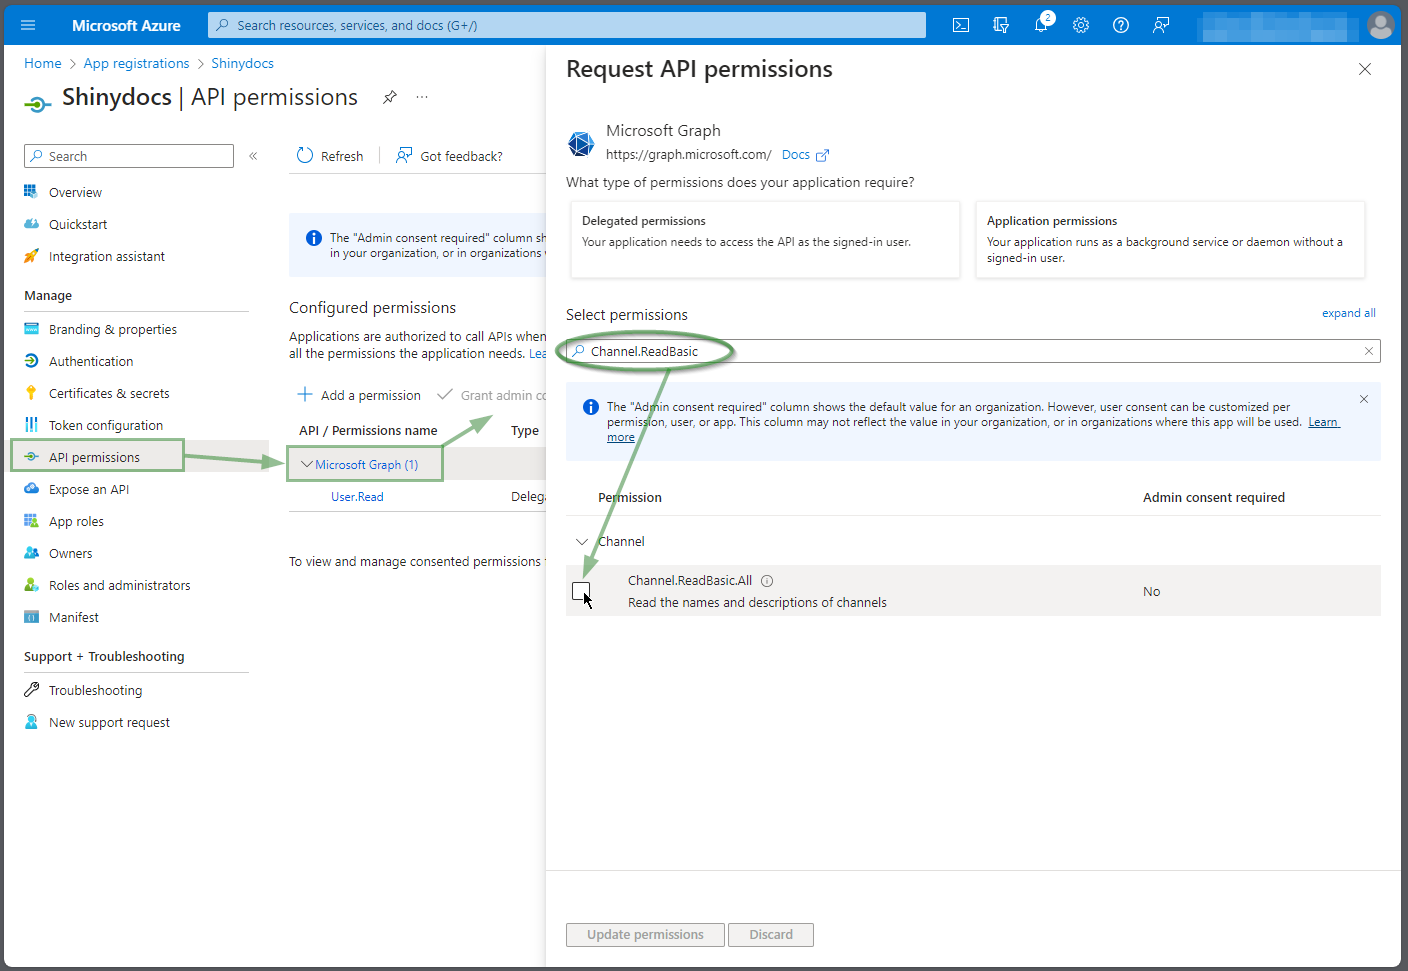
Task: Select Application permissions type
Action: pos(1169,240)
